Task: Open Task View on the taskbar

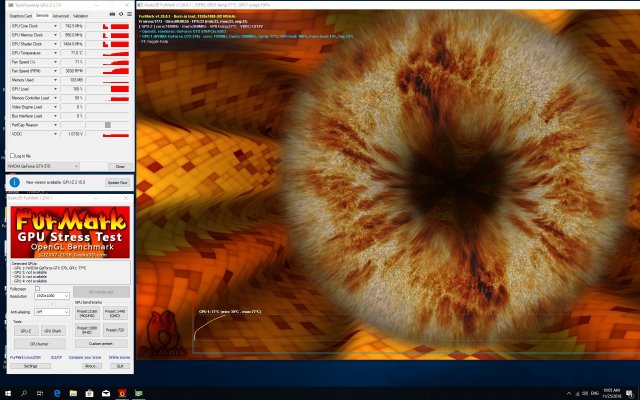Action: [x=40, y=393]
